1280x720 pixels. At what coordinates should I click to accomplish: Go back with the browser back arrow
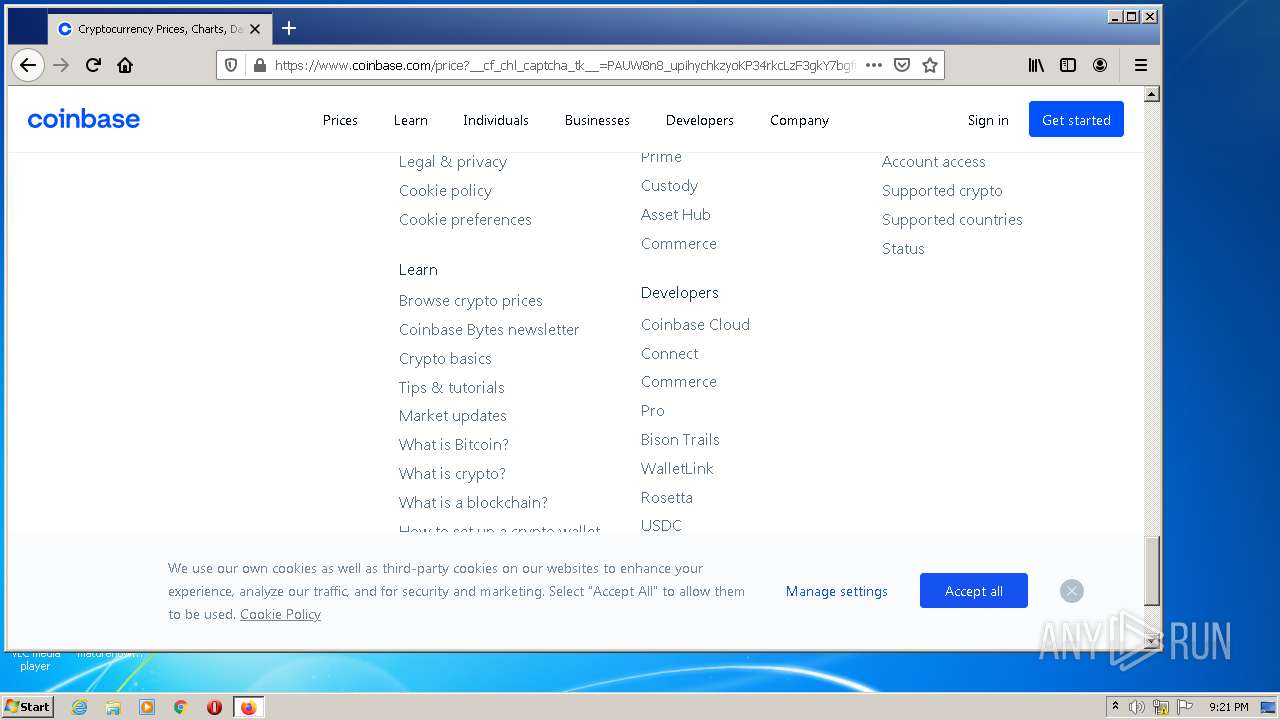(x=27, y=65)
